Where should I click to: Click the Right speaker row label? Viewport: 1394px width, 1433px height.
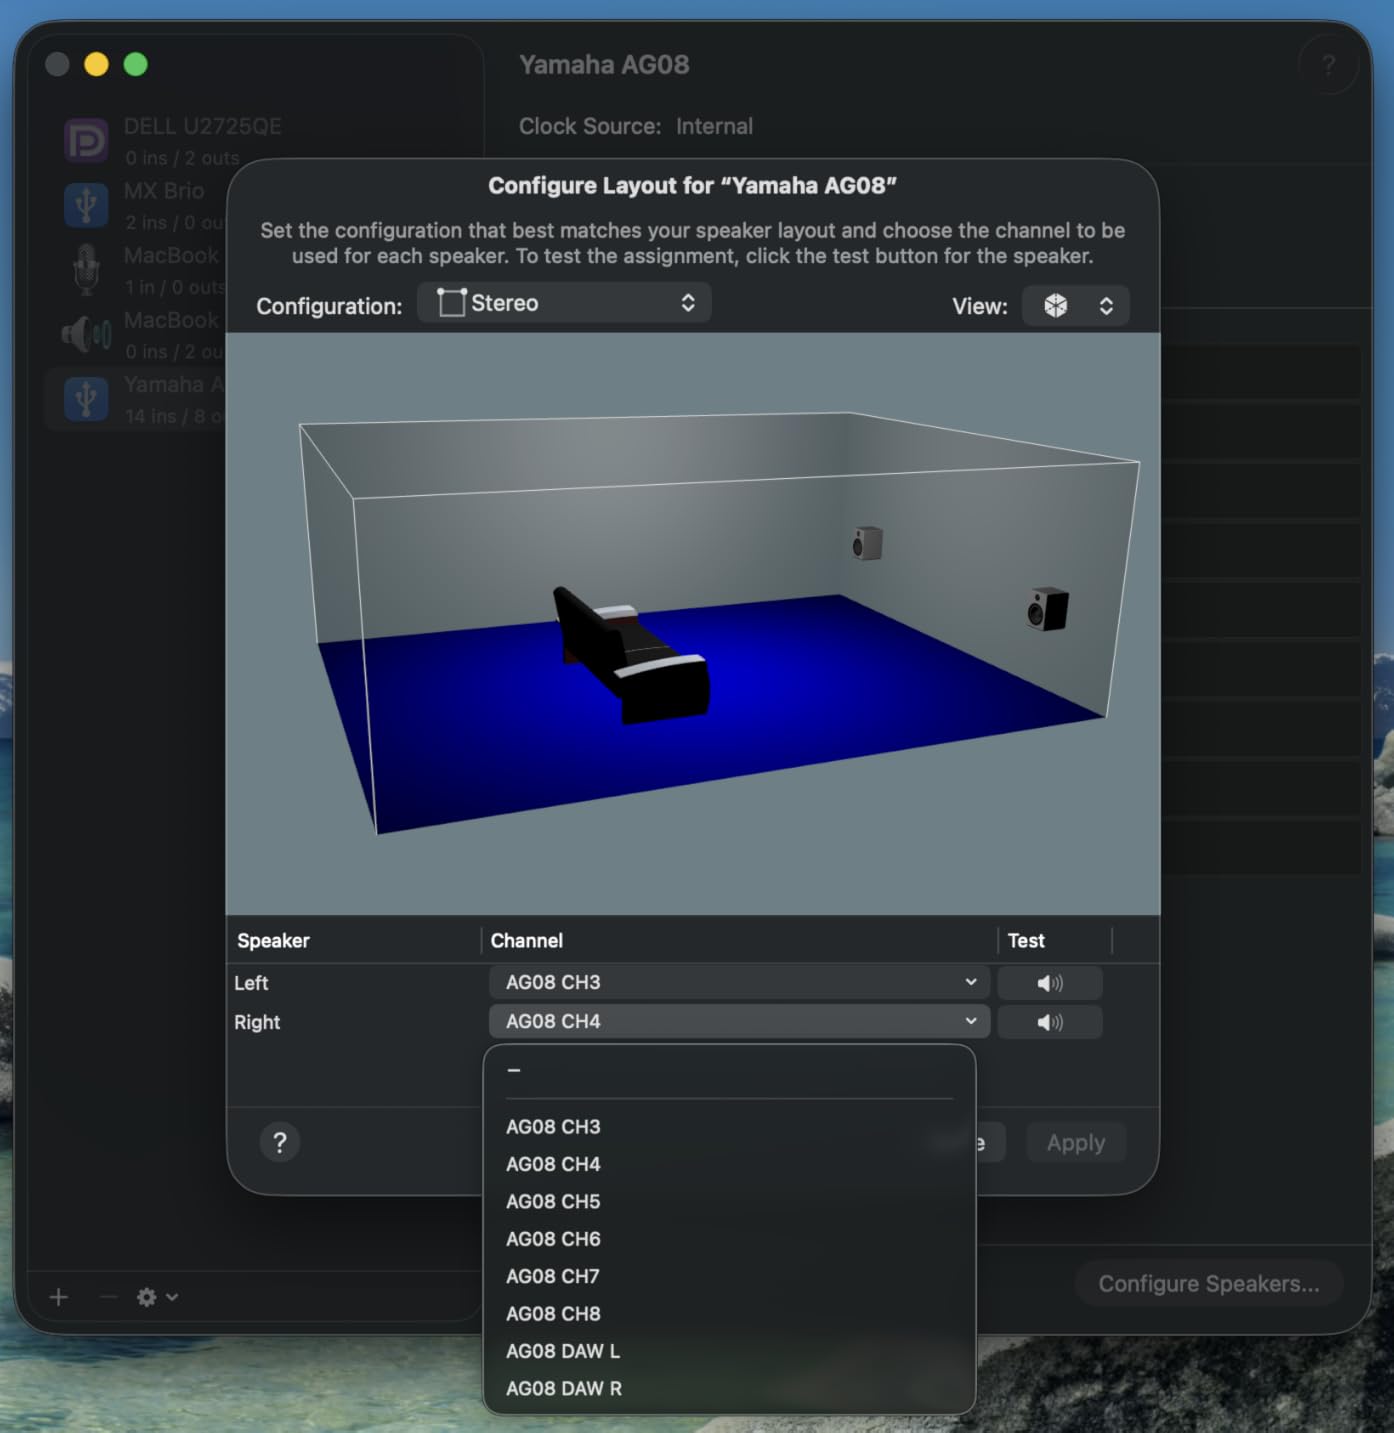(257, 1022)
